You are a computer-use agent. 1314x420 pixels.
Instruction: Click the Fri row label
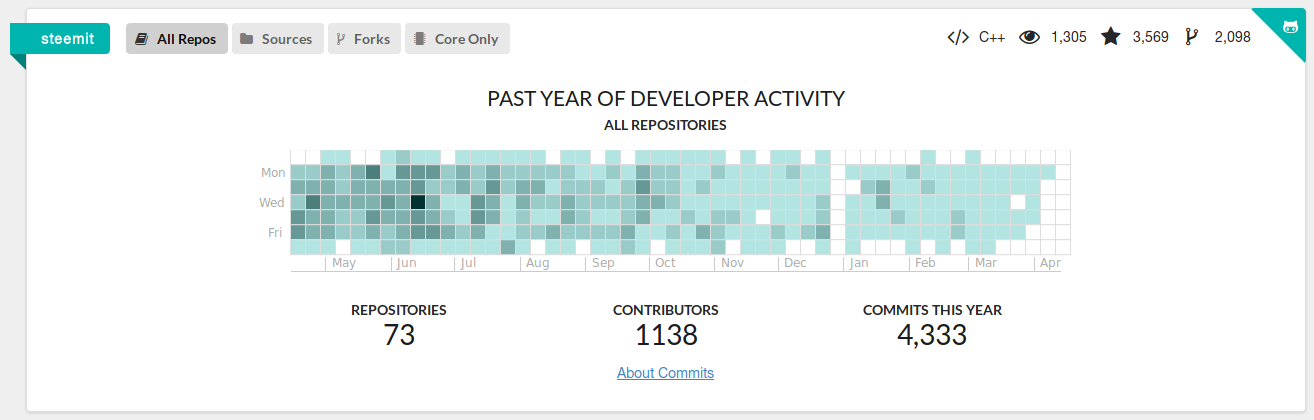click(275, 232)
